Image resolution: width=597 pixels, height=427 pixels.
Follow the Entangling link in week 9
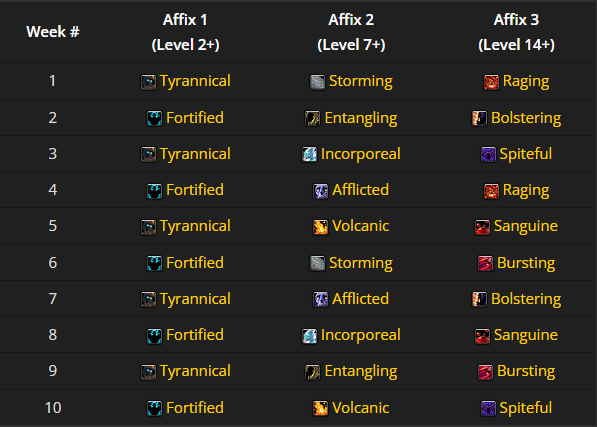tap(361, 371)
